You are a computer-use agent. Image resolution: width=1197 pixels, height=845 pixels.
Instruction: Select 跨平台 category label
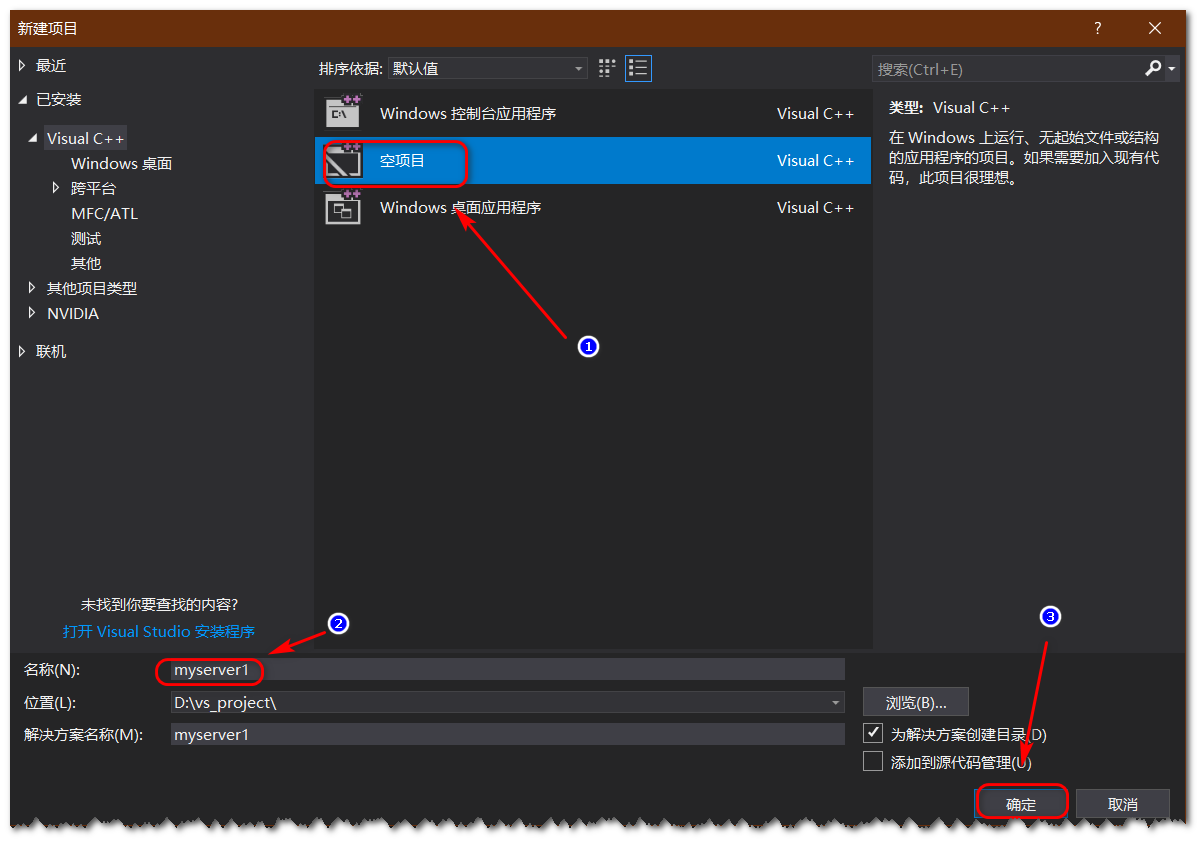coord(93,189)
